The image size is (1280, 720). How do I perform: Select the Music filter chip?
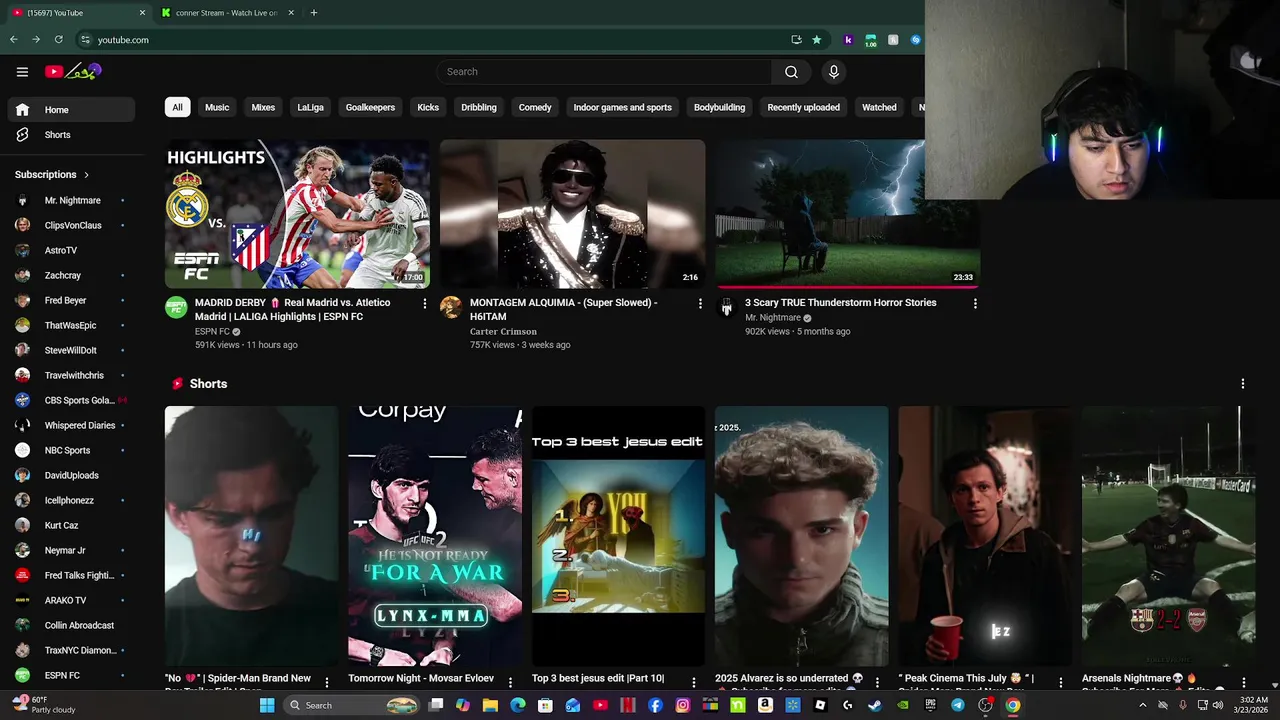click(x=217, y=107)
